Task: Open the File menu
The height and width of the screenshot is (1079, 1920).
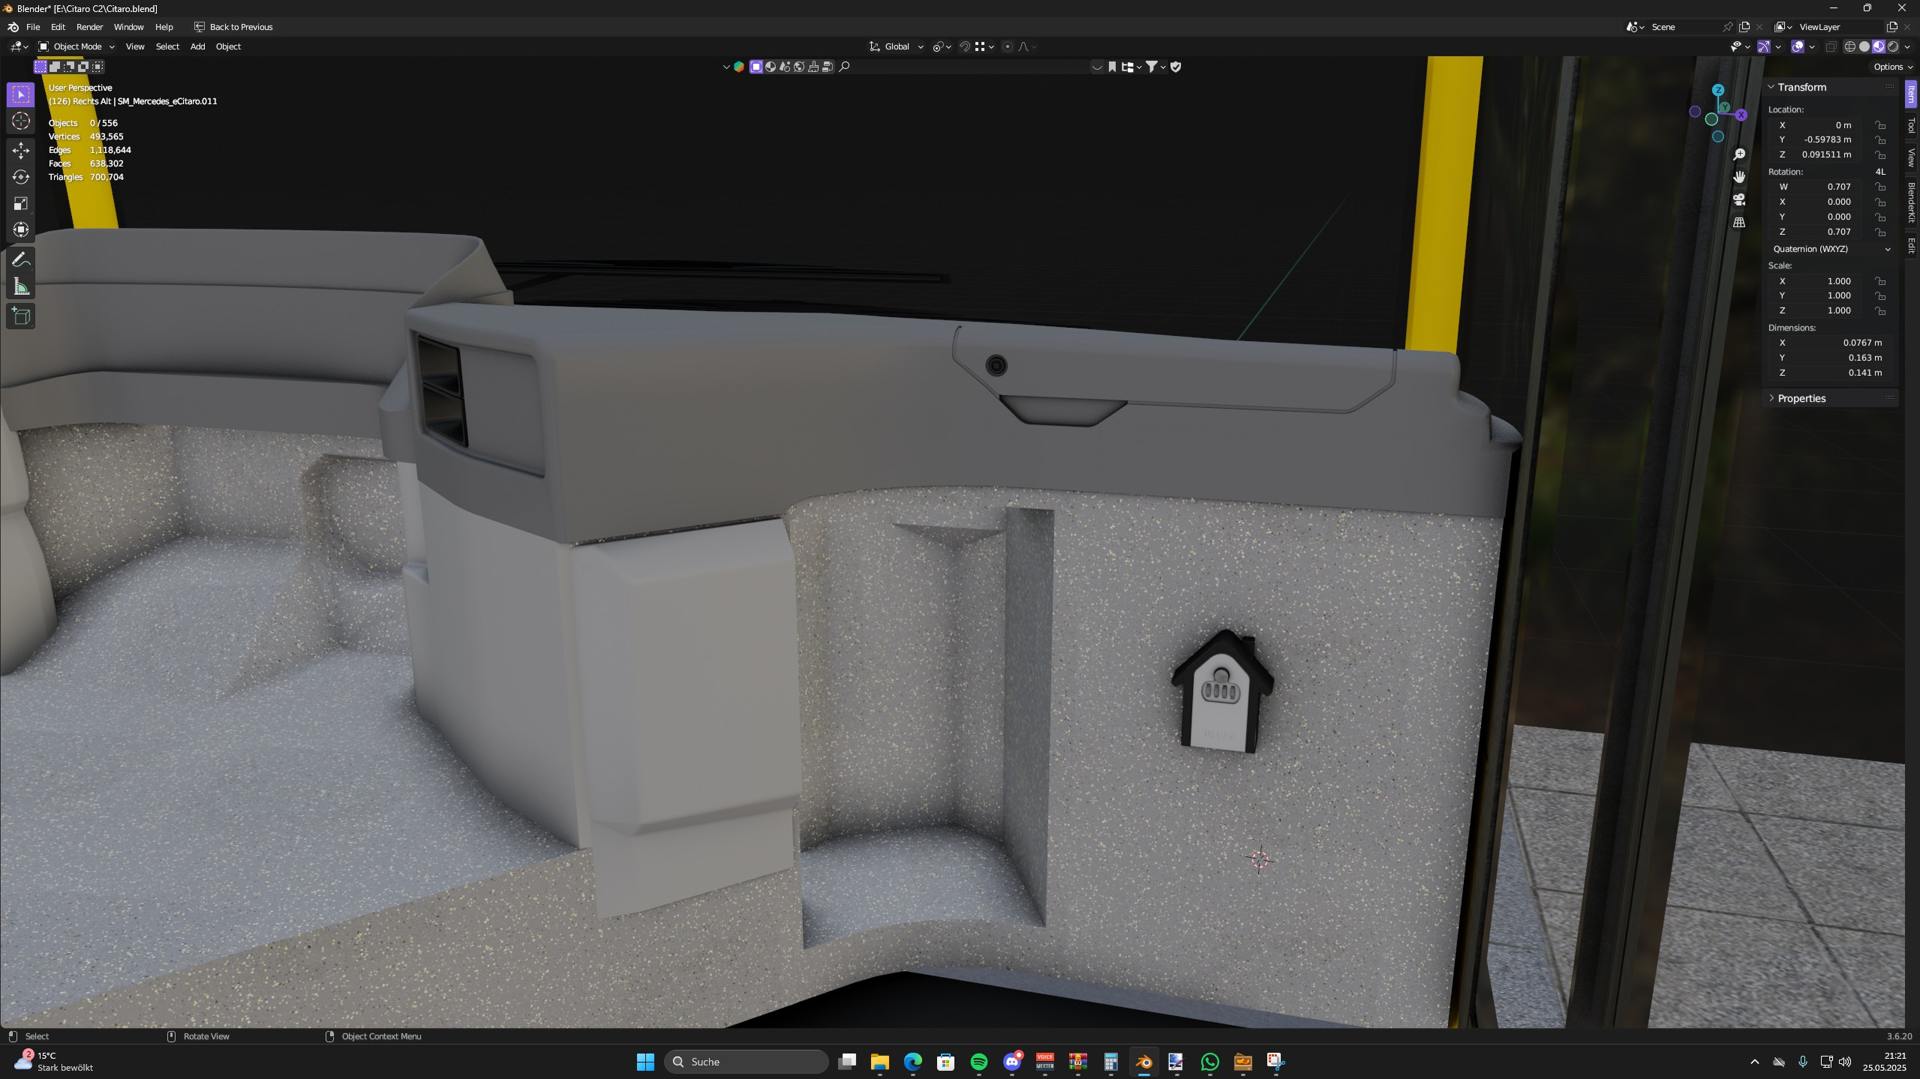Action: (33, 27)
